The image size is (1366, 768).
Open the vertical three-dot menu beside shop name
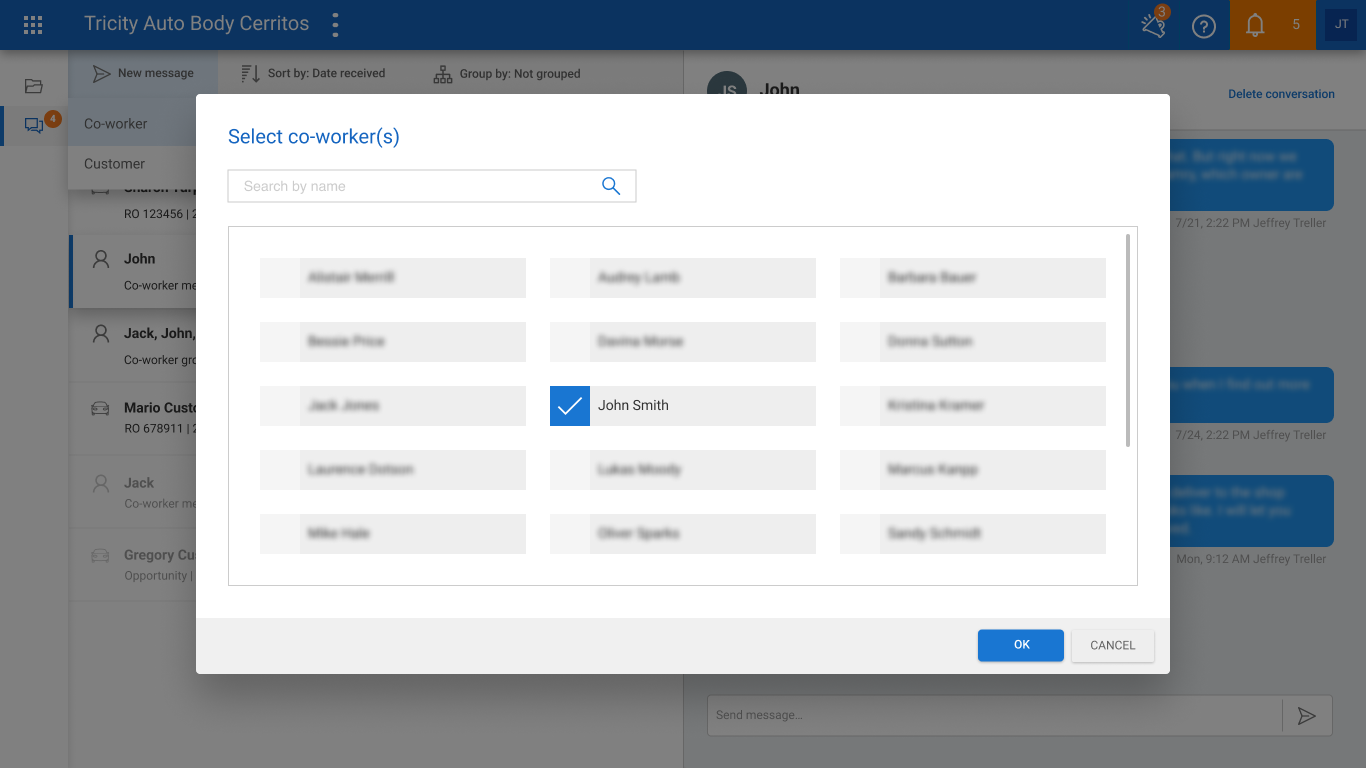335,25
